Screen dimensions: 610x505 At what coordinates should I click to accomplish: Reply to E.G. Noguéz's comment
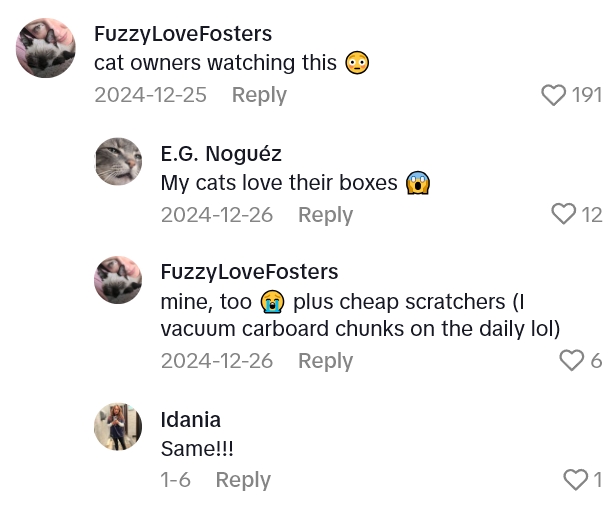pyautogui.click(x=325, y=215)
